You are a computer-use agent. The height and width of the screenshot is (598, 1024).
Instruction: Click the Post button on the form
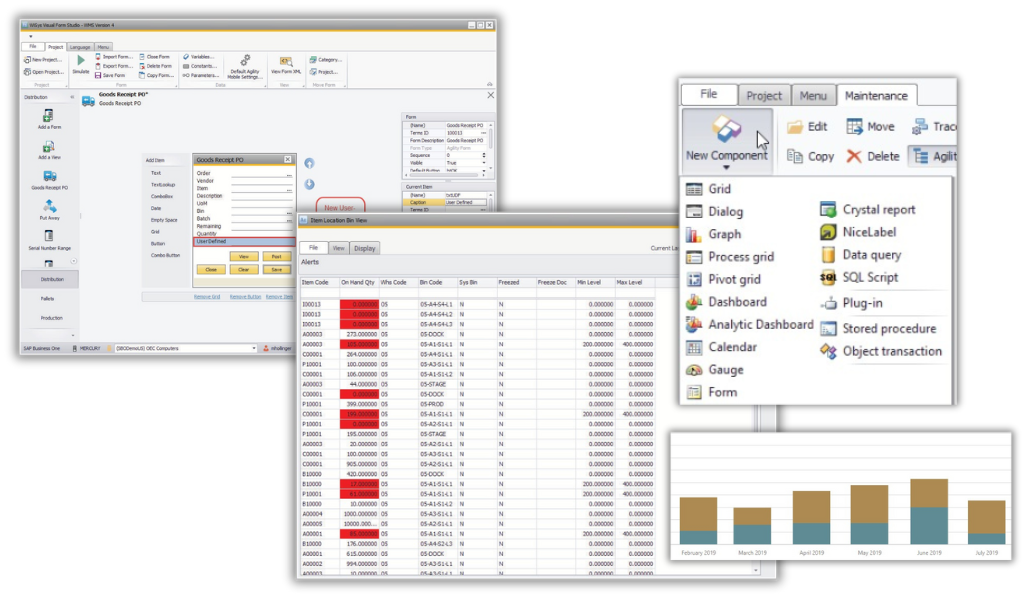275,257
